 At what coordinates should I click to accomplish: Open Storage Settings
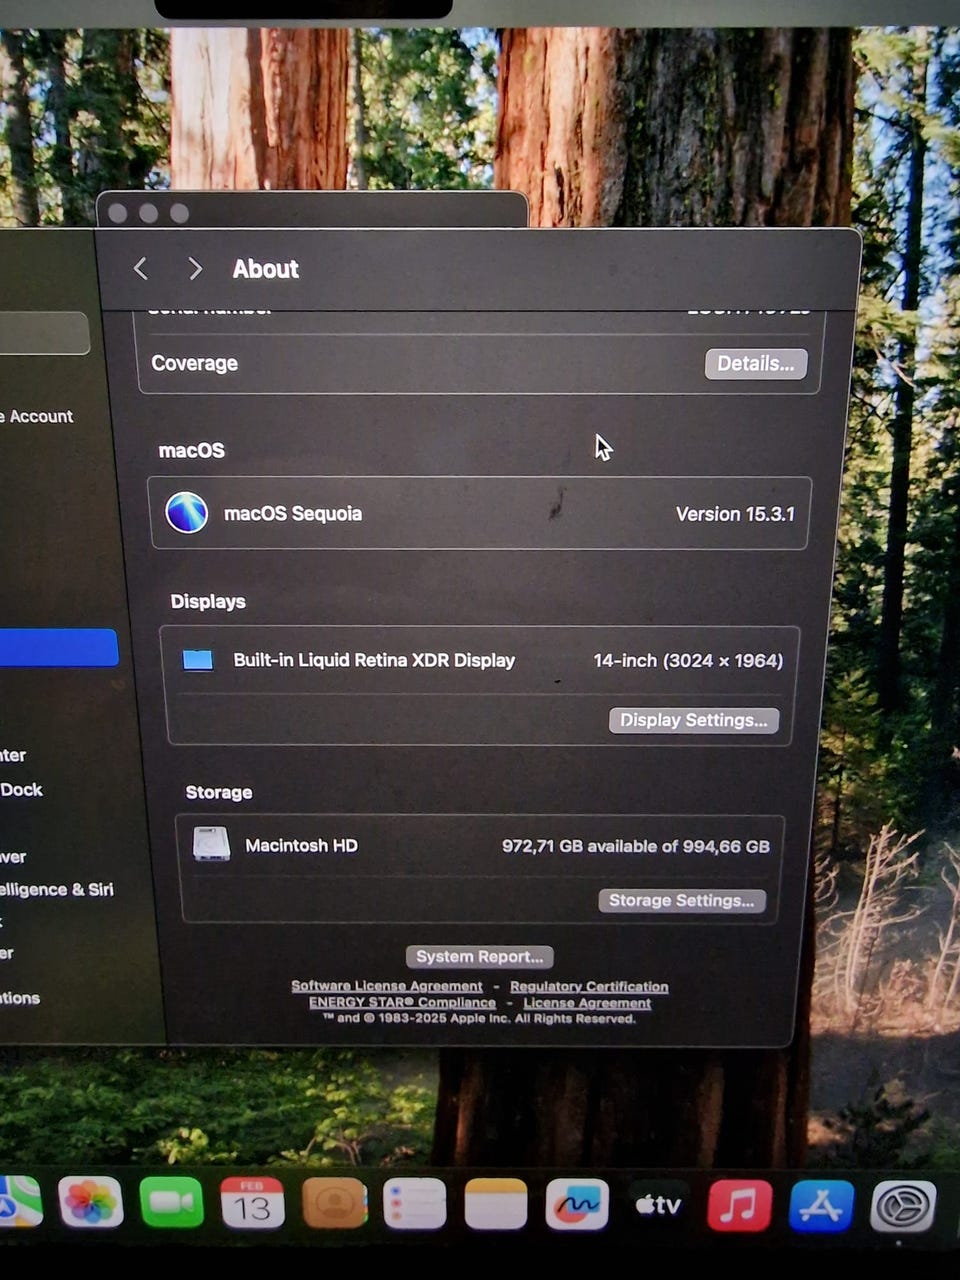coord(681,900)
